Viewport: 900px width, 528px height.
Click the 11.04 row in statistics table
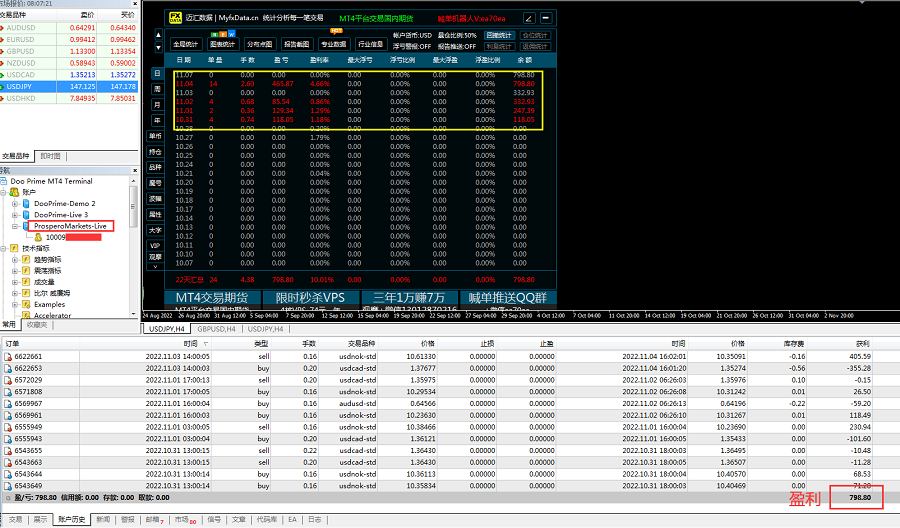pos(355,84)
